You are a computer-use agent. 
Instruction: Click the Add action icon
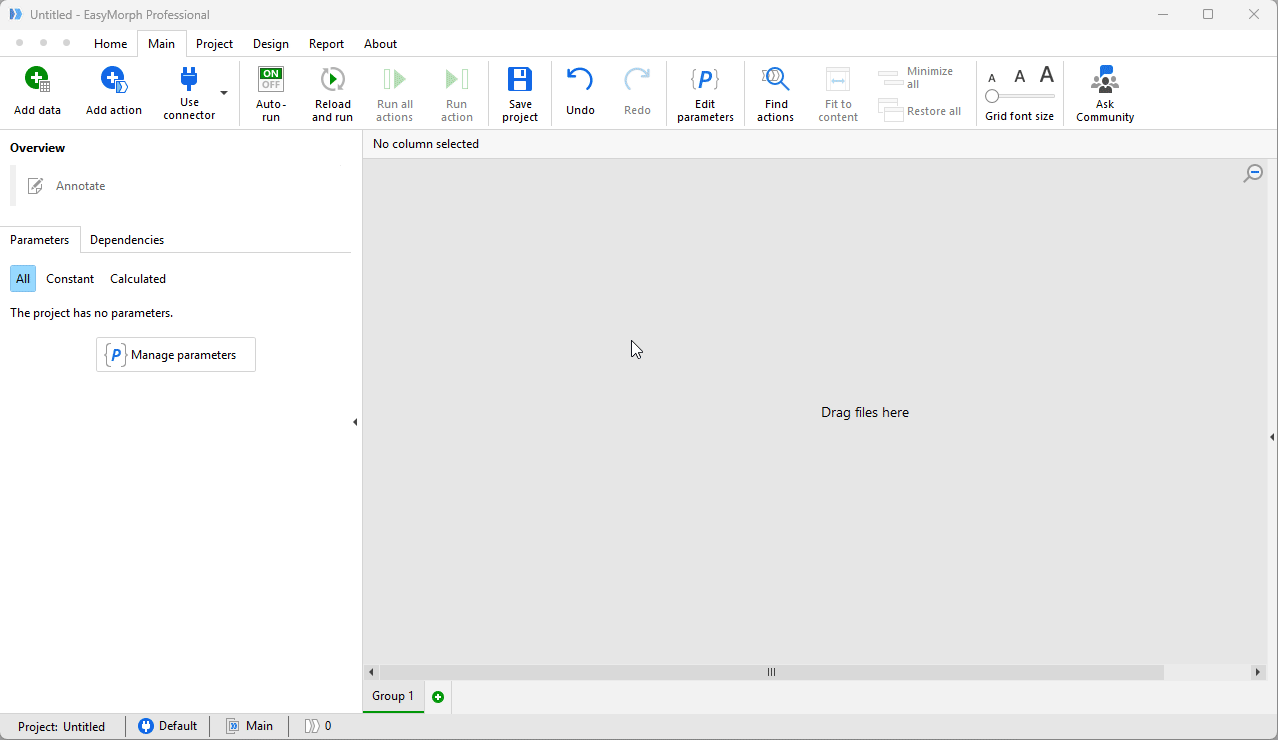(x=114, y=80)
